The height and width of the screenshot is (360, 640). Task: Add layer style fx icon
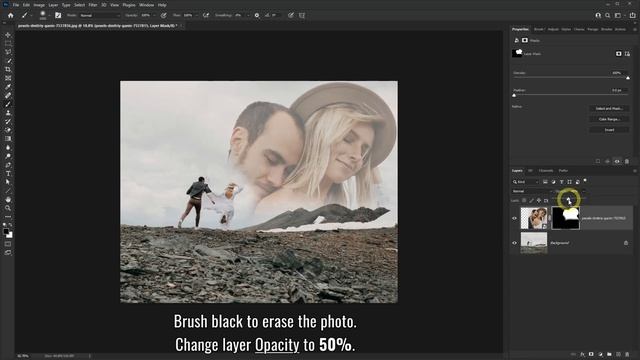point(582,354)
